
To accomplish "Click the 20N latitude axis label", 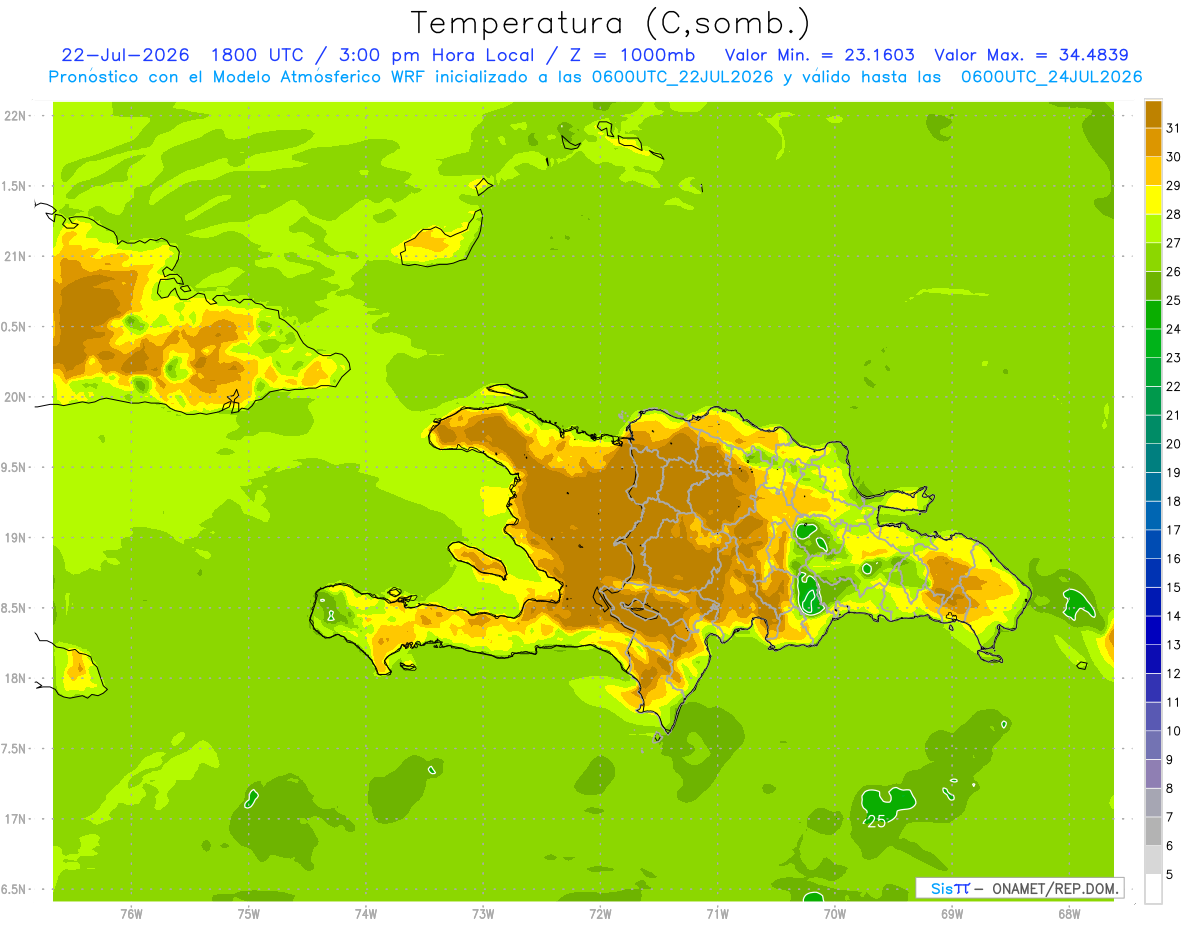I will 14,398.
